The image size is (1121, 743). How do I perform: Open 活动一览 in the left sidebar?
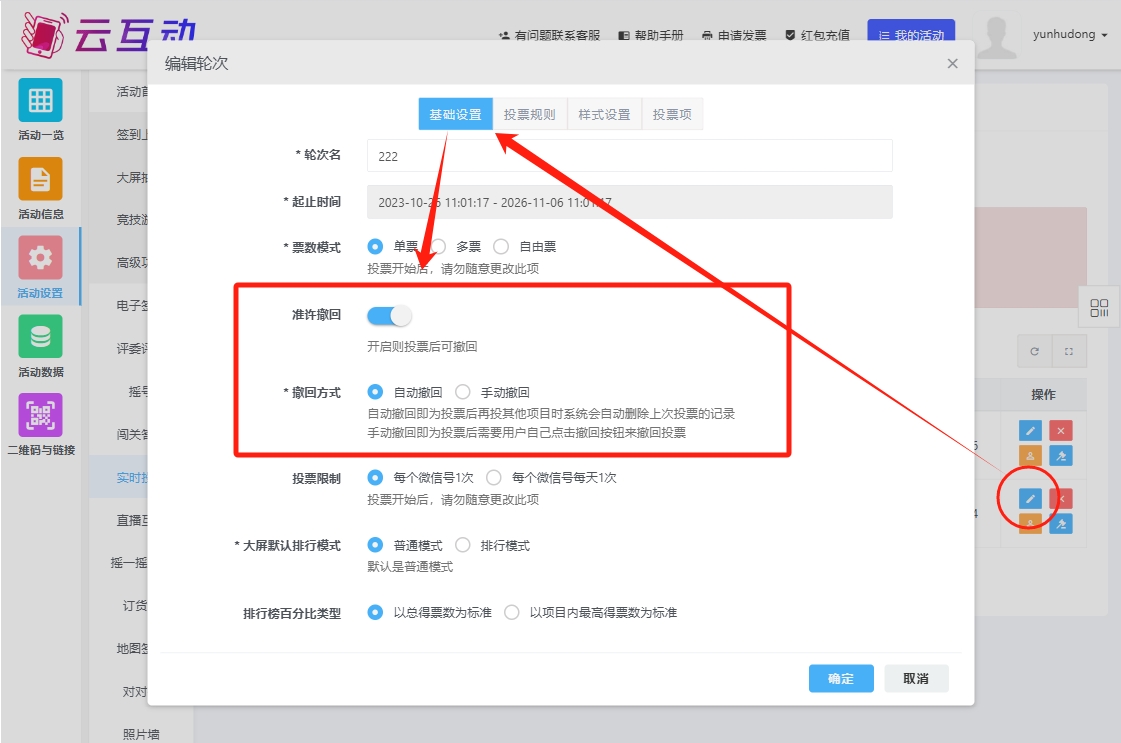(x=40, y=101)
